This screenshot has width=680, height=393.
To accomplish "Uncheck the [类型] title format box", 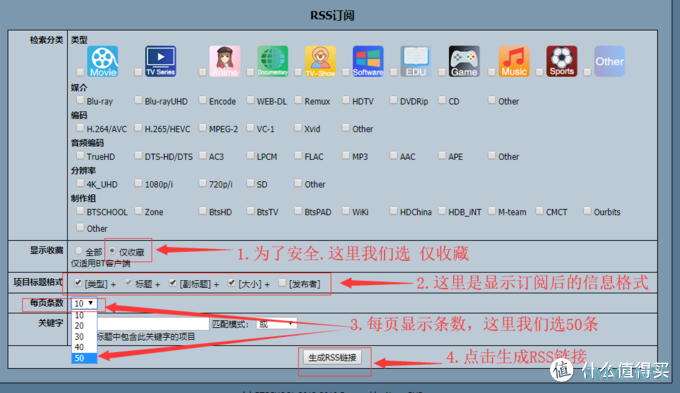I will pos(78,283).
